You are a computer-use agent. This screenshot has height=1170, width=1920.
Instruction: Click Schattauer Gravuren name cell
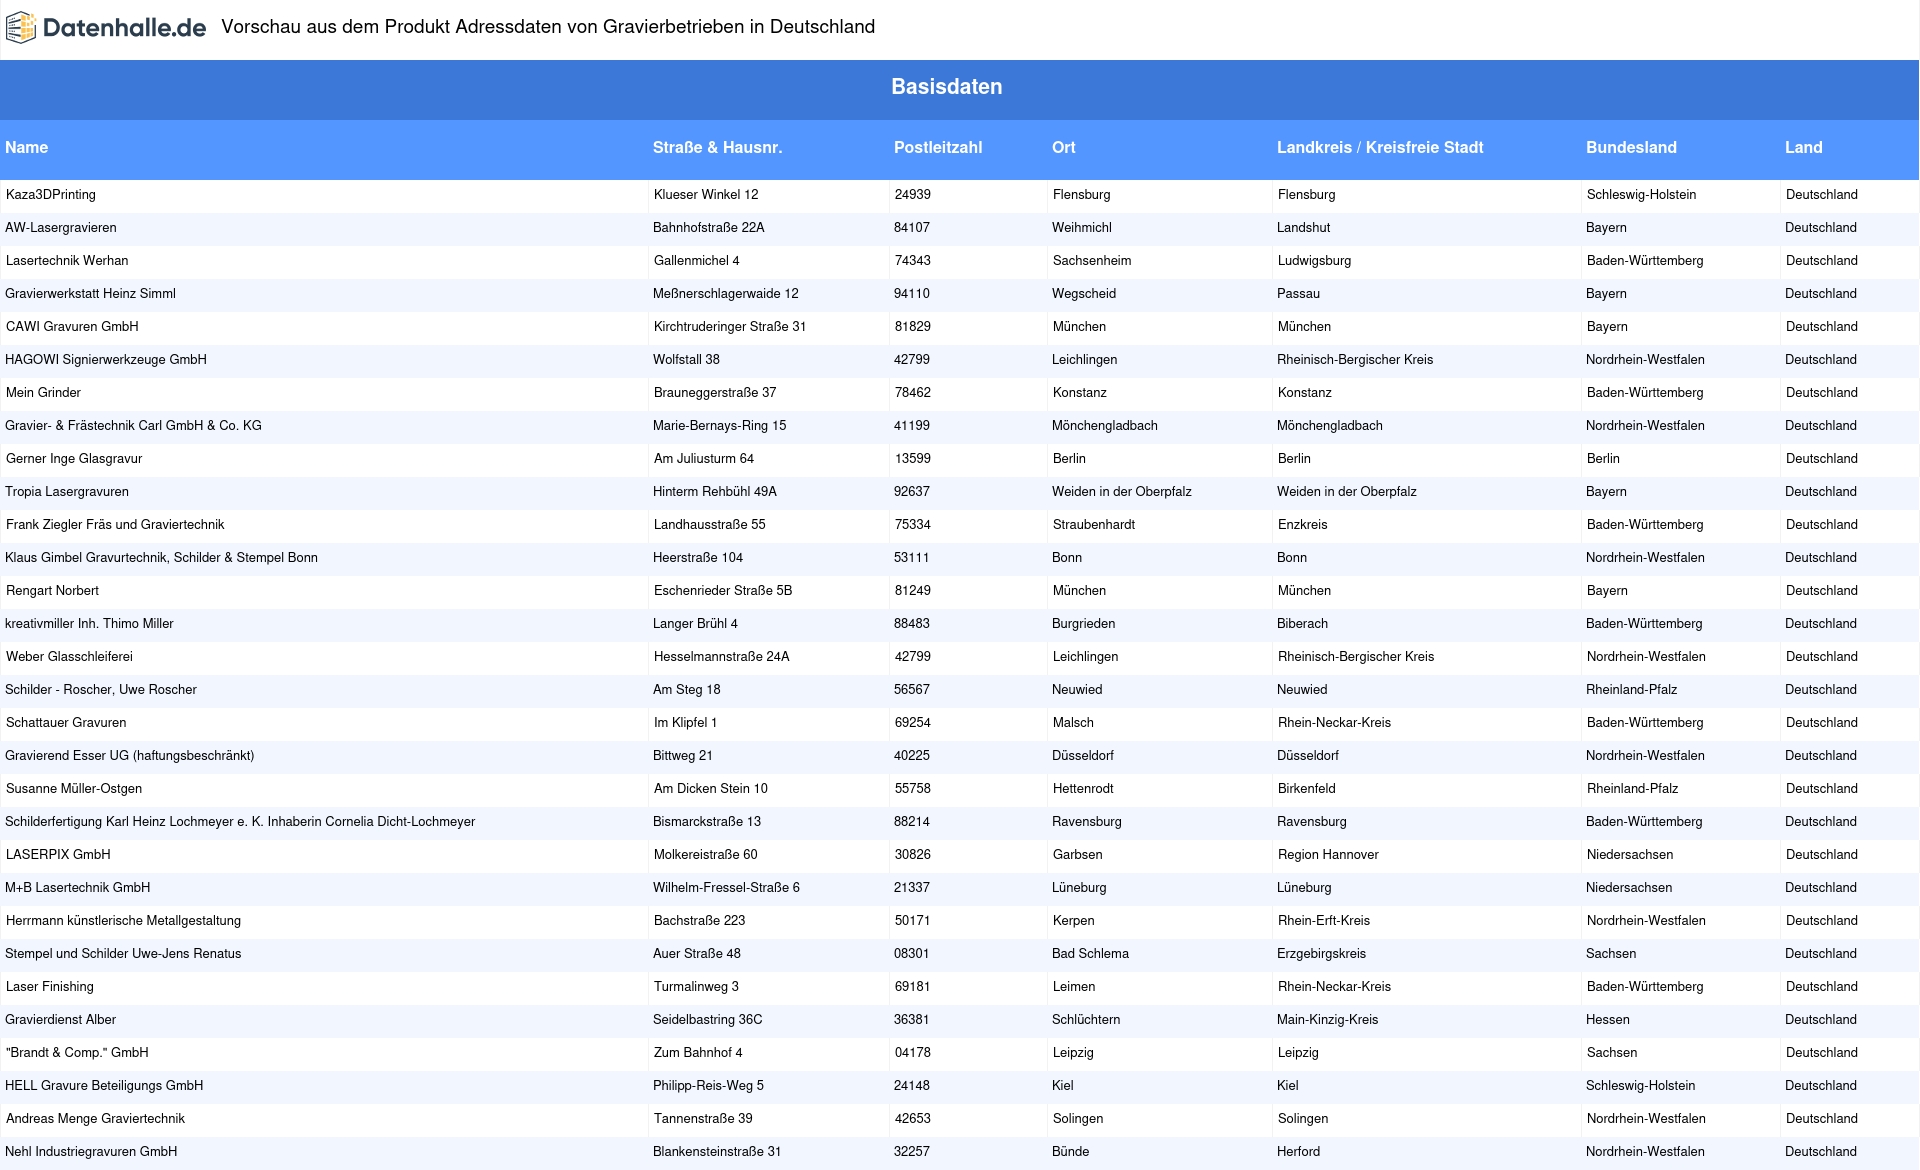pyautogui.click(x=66, y=723)
